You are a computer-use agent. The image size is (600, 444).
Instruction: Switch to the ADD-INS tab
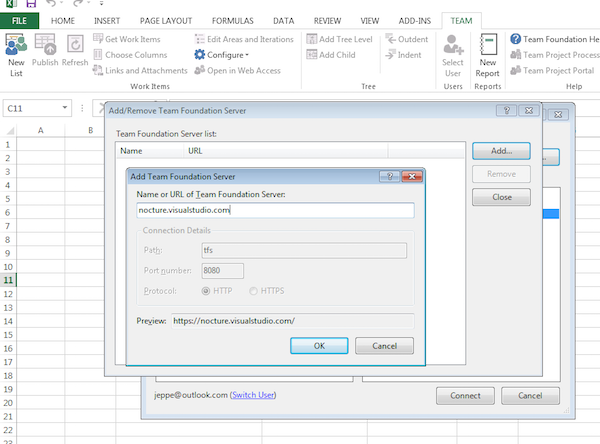pyautogui.click(x=414, y=21)
